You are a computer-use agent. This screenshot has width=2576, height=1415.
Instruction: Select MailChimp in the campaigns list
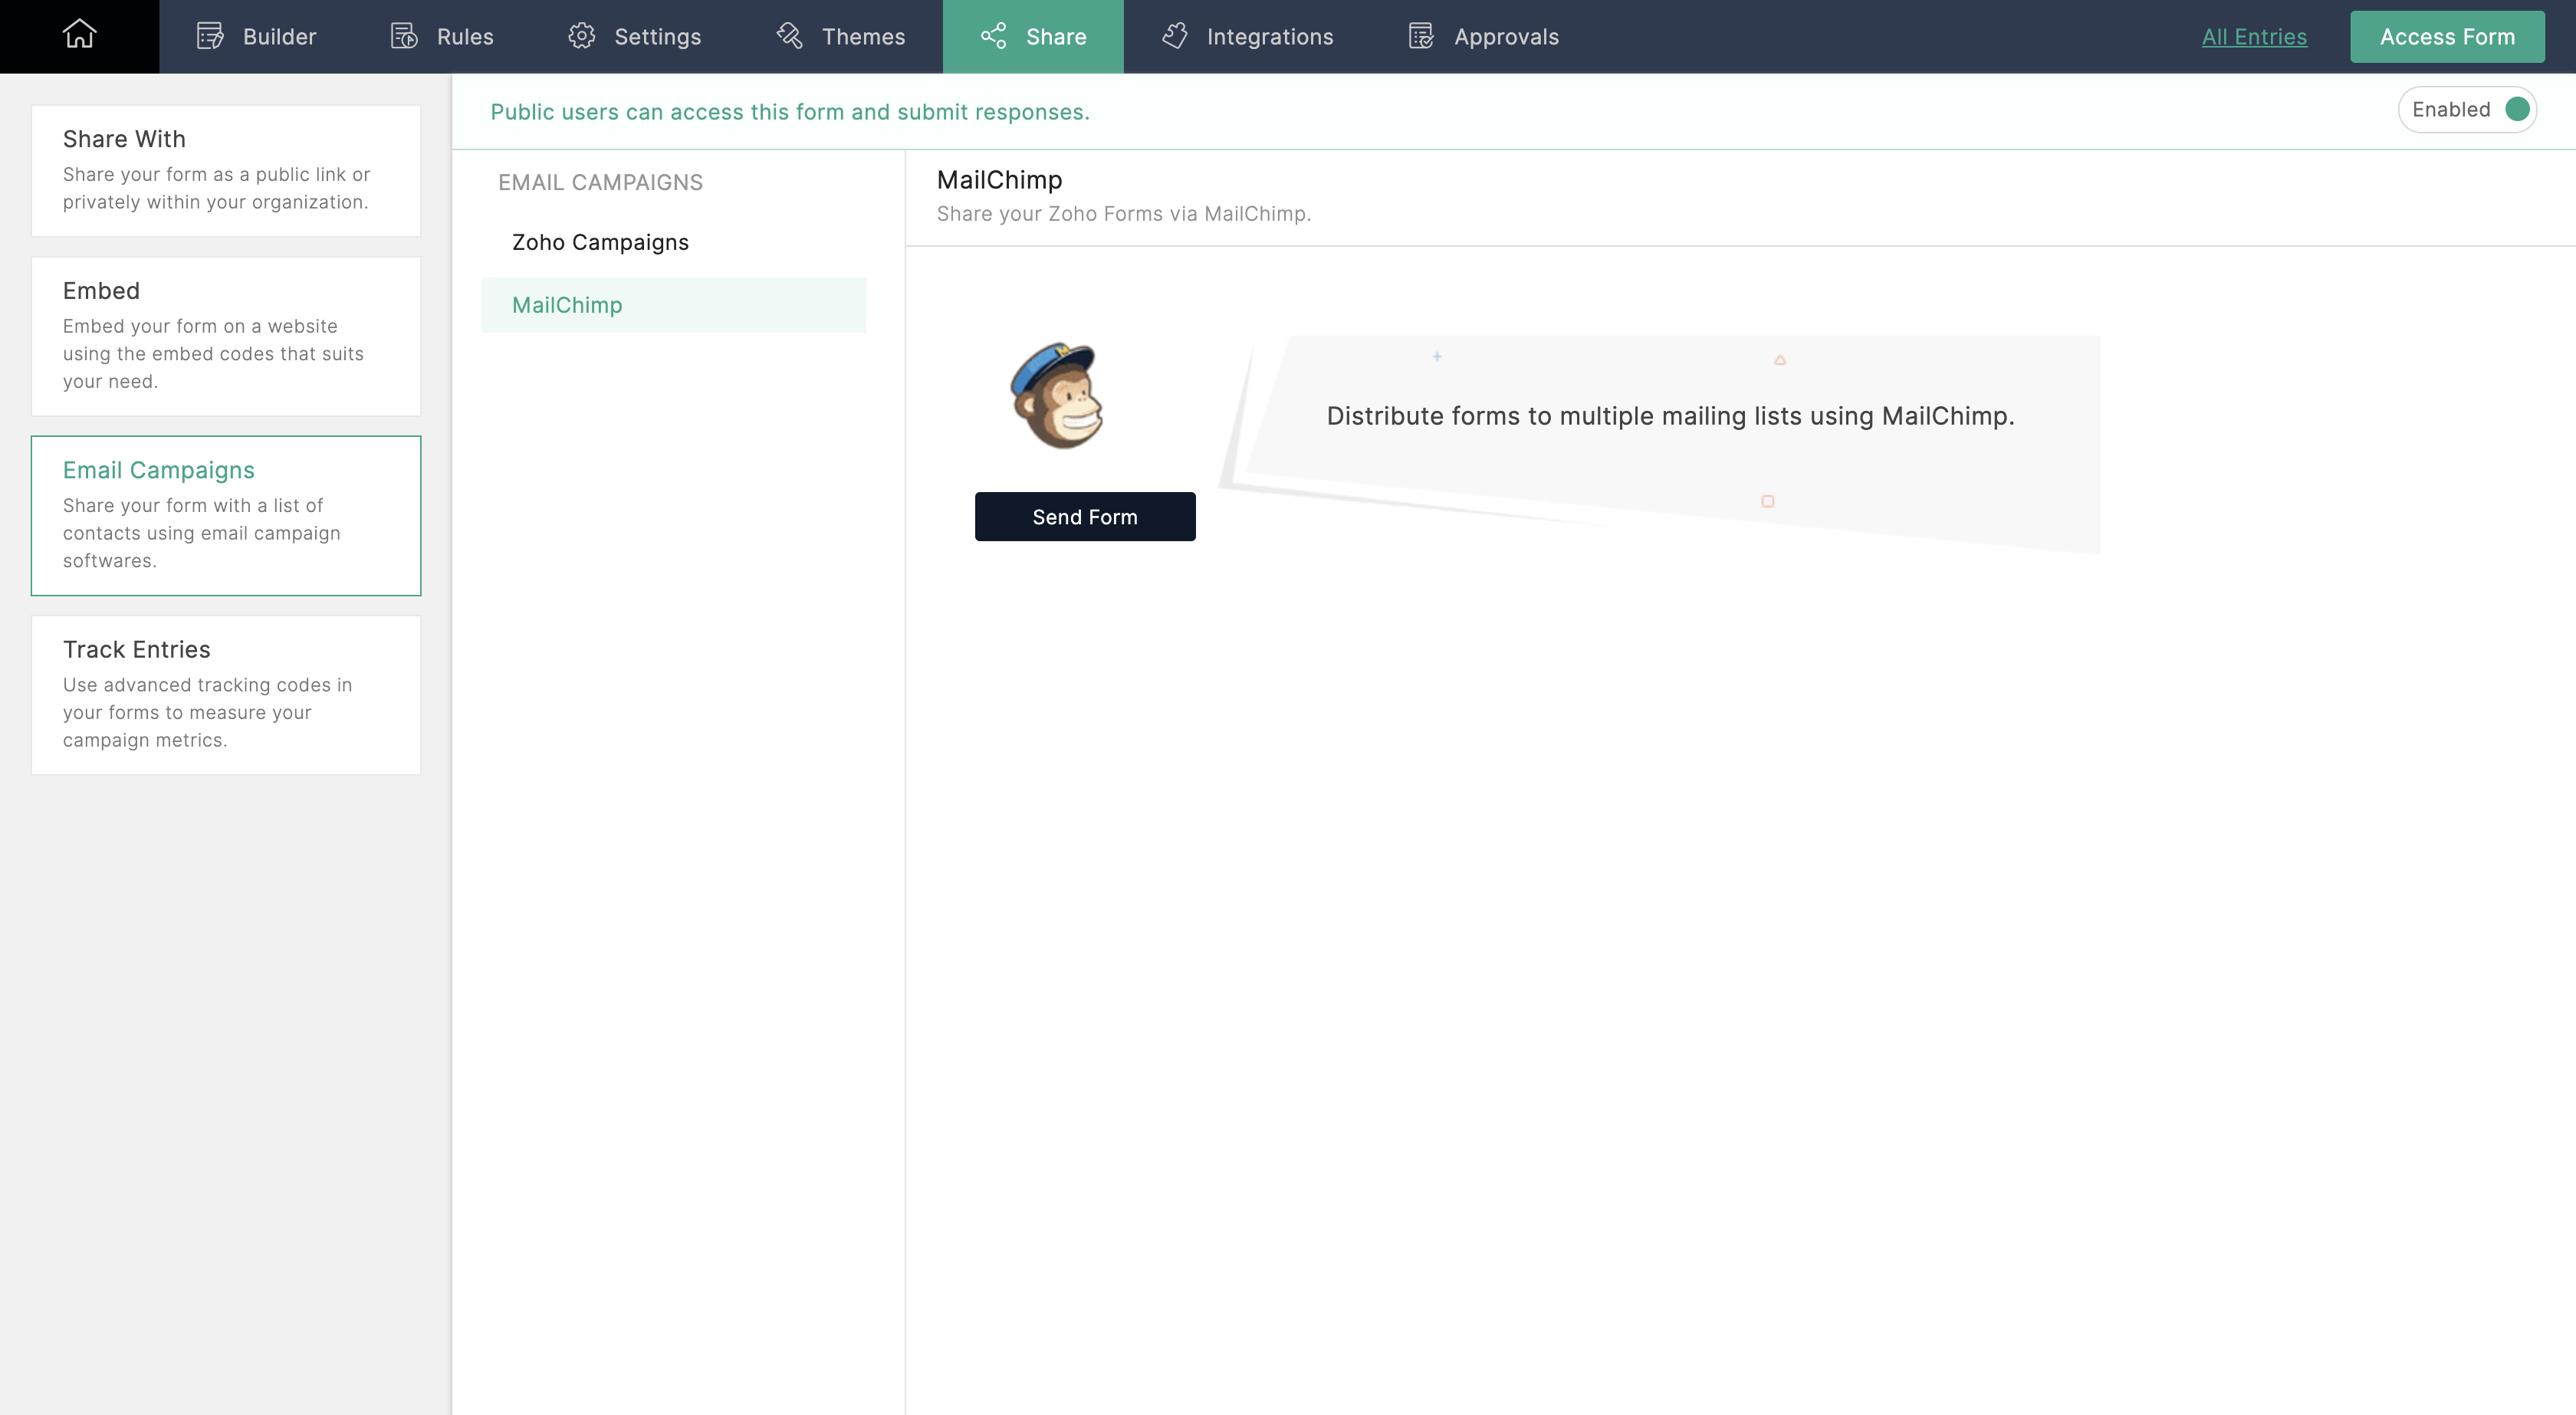click(x=674, y=305)
